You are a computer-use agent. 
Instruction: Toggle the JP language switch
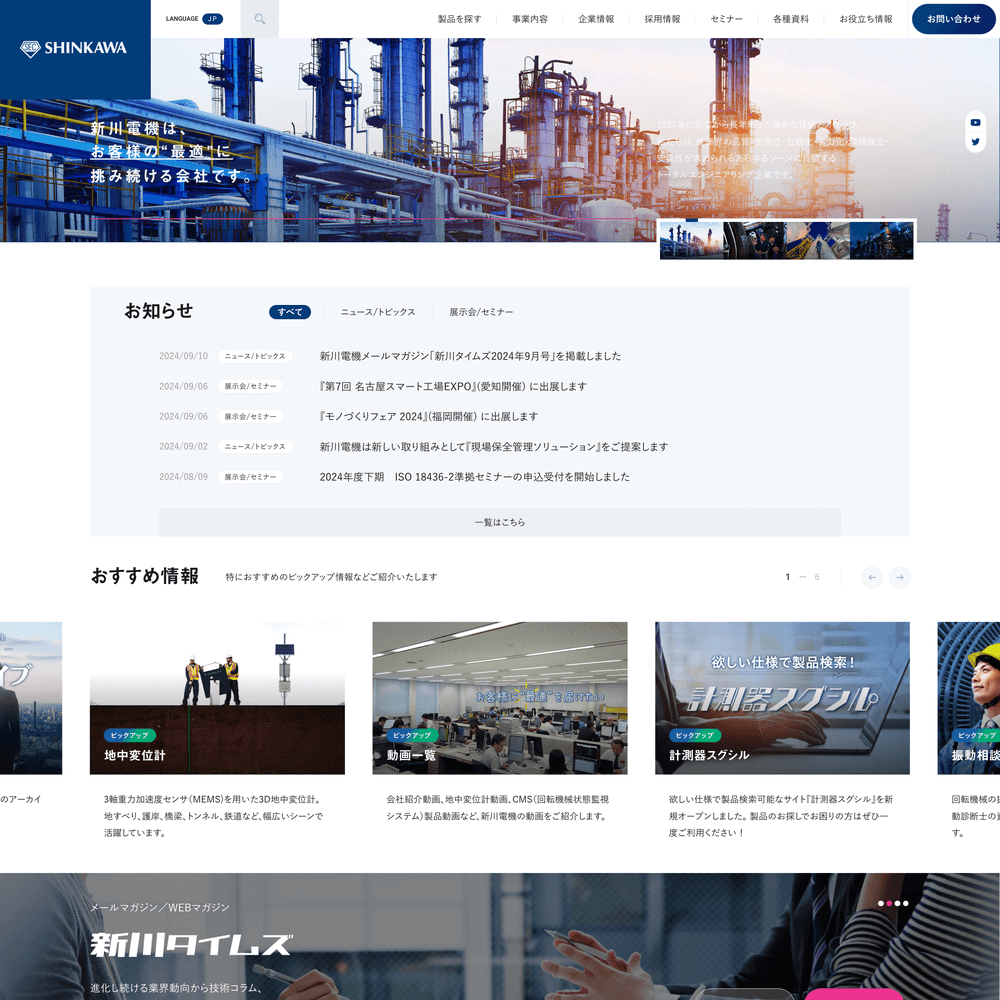[x=212, y=19]
